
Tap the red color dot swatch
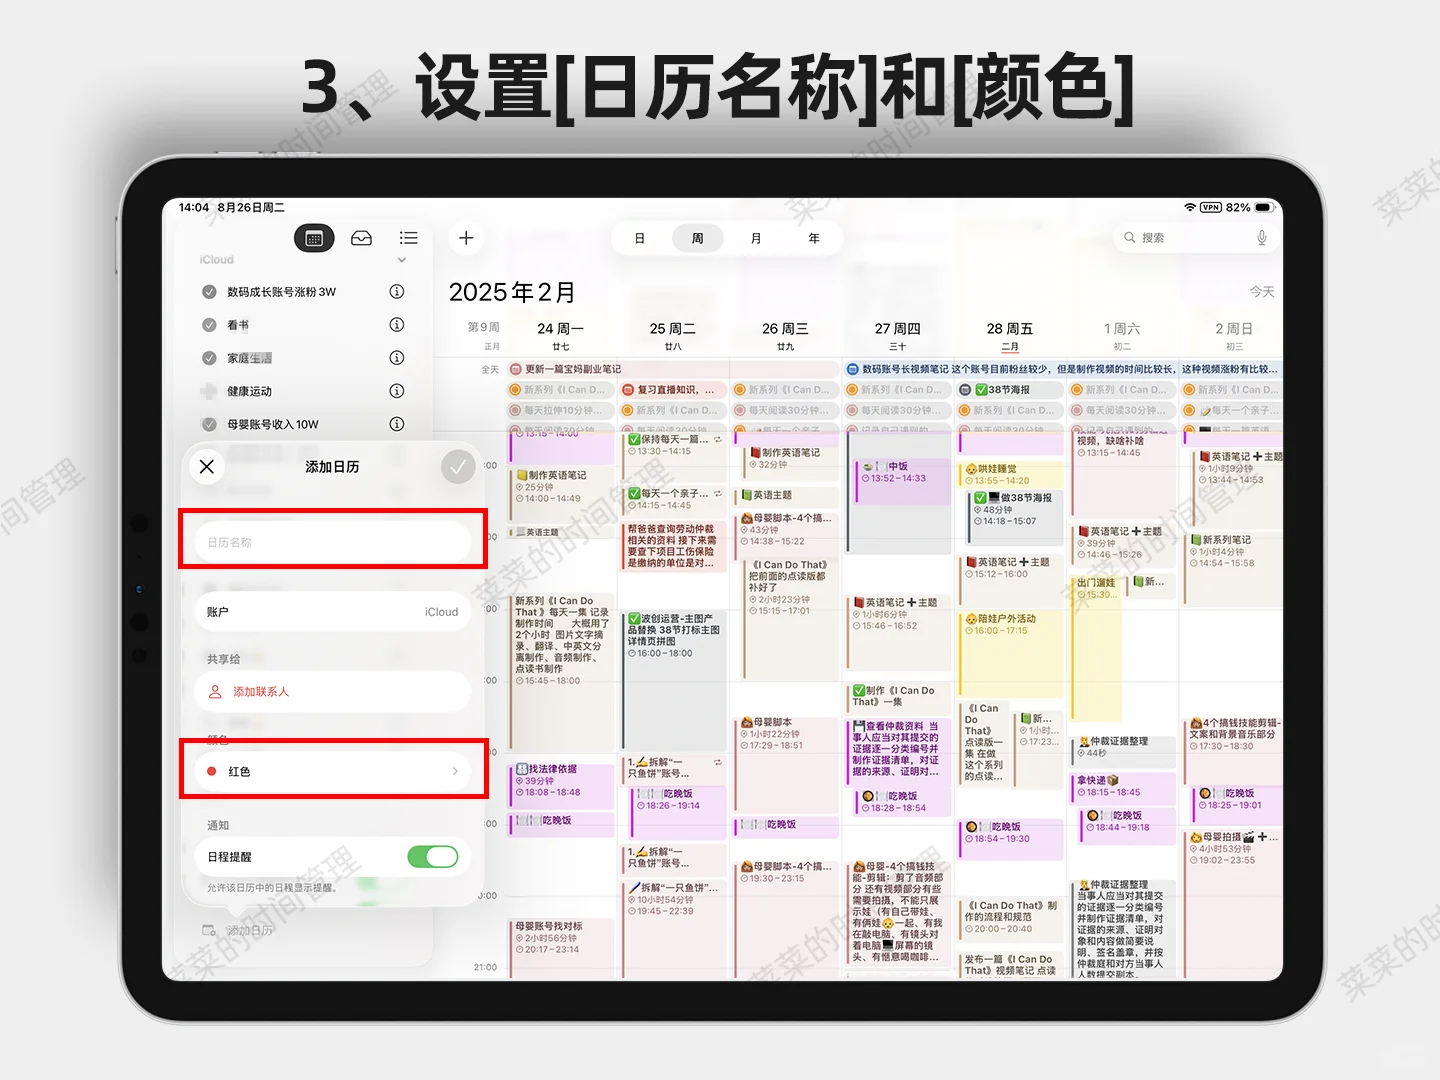click(x=212, y=771)
